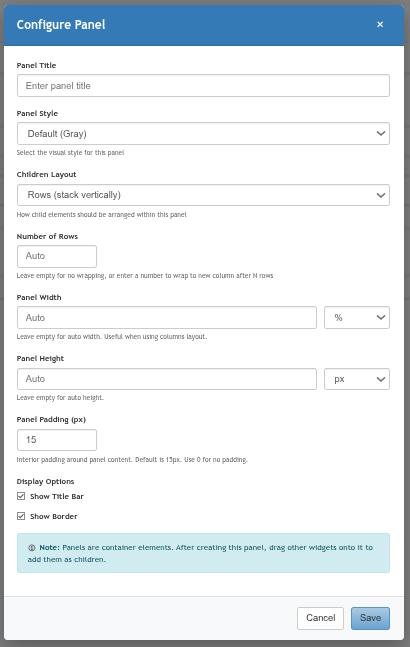This screenshot has height=647, width=410.
Task: Click the Show Title Bar label text
Action: 57,496
